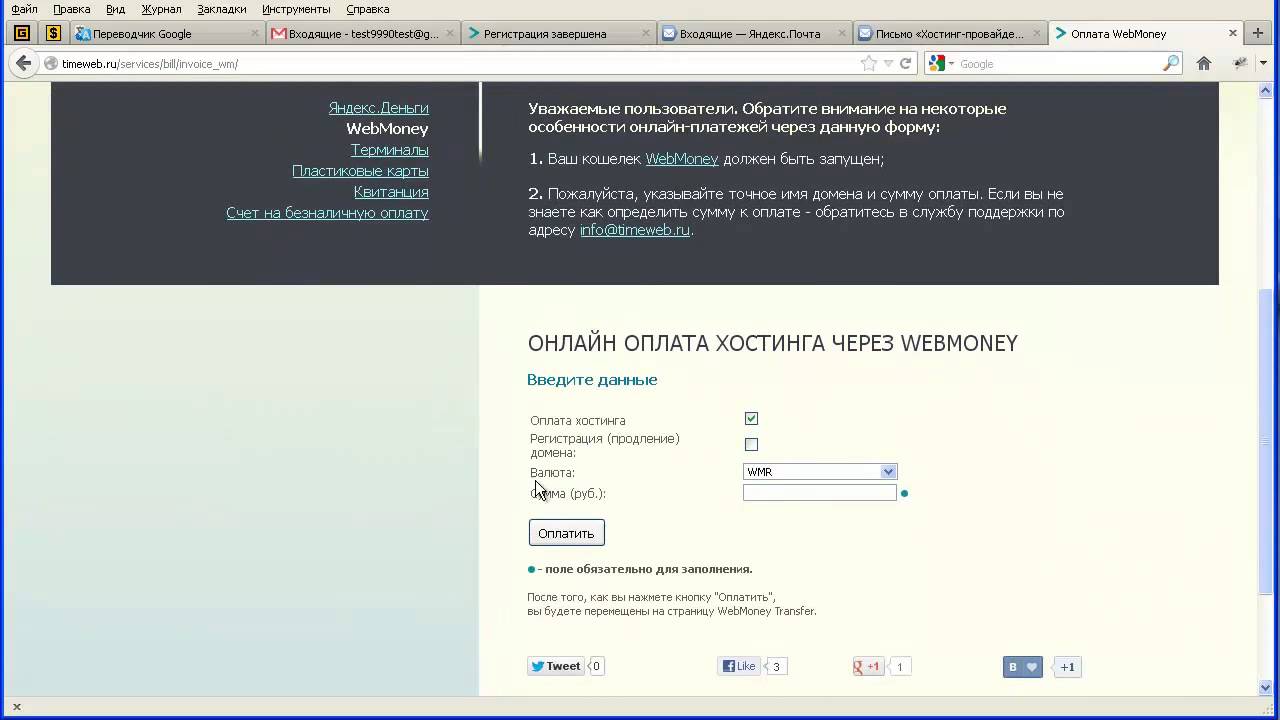Open the Журнал menu
The height and width of the screenshot is (720, 1280).
[161, 9]
